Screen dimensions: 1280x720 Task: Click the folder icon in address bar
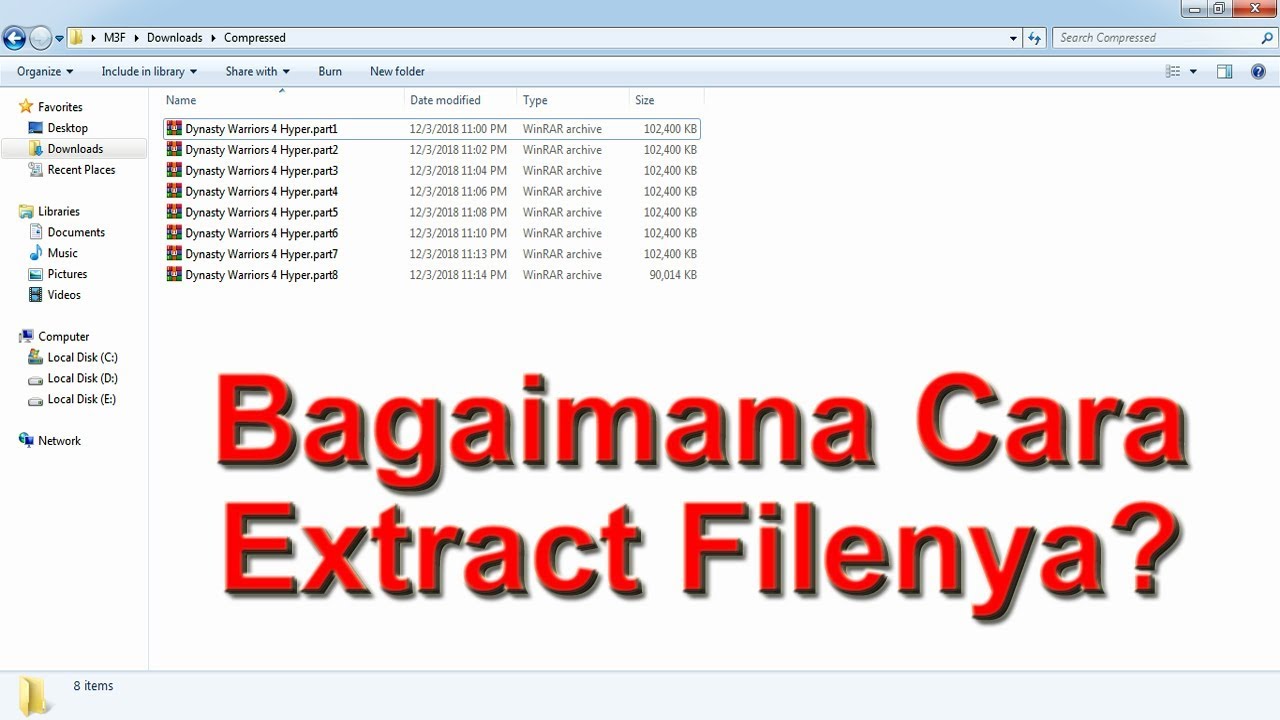click(x=76, y=38)
